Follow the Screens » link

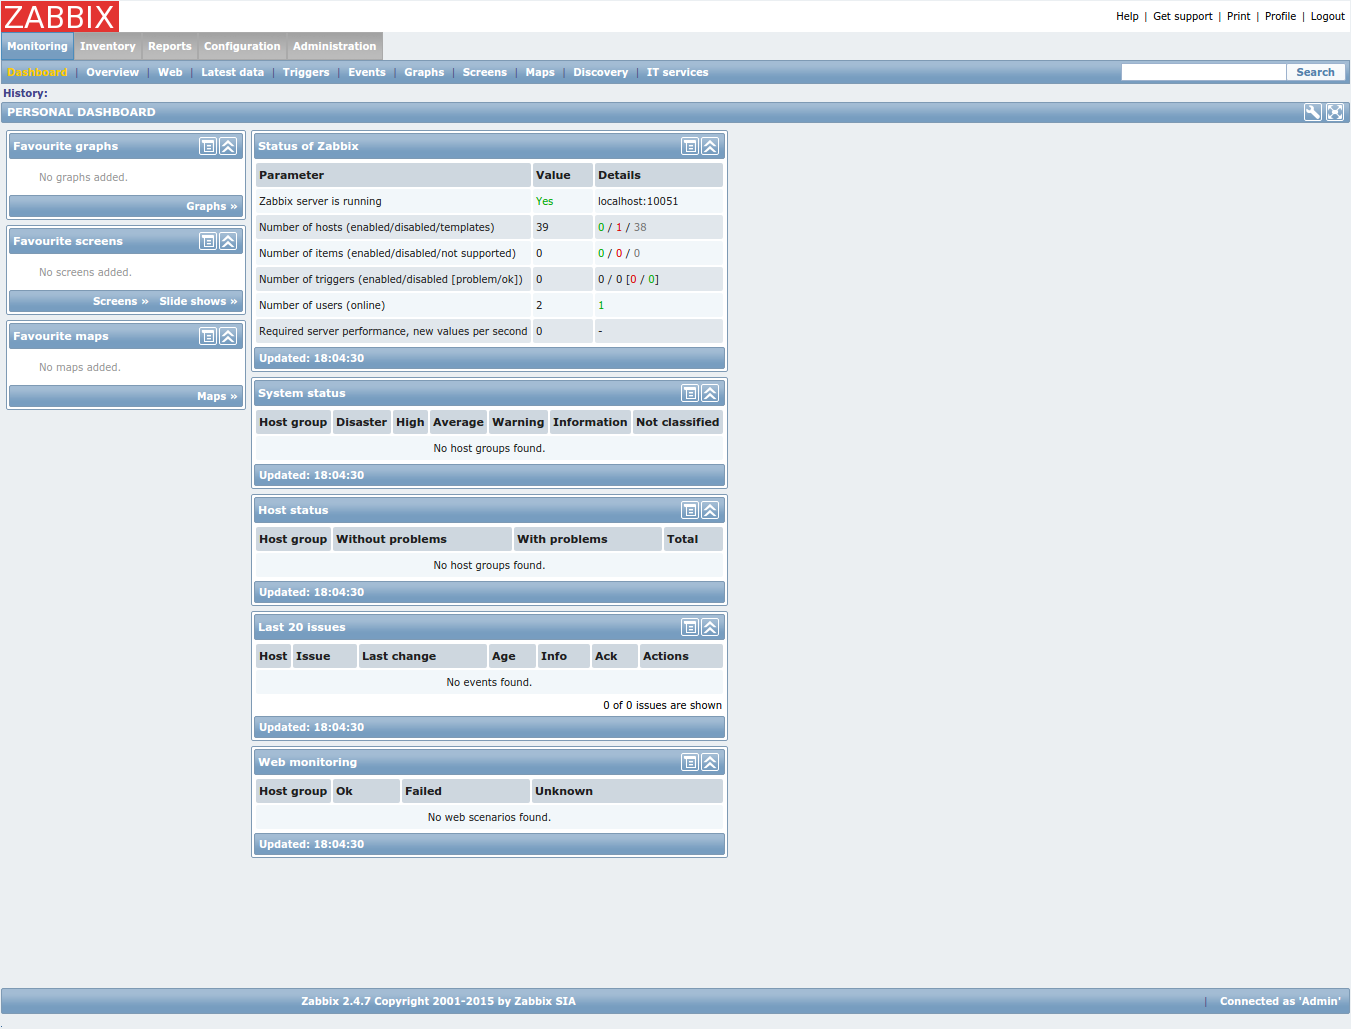[x=121, y=301]
